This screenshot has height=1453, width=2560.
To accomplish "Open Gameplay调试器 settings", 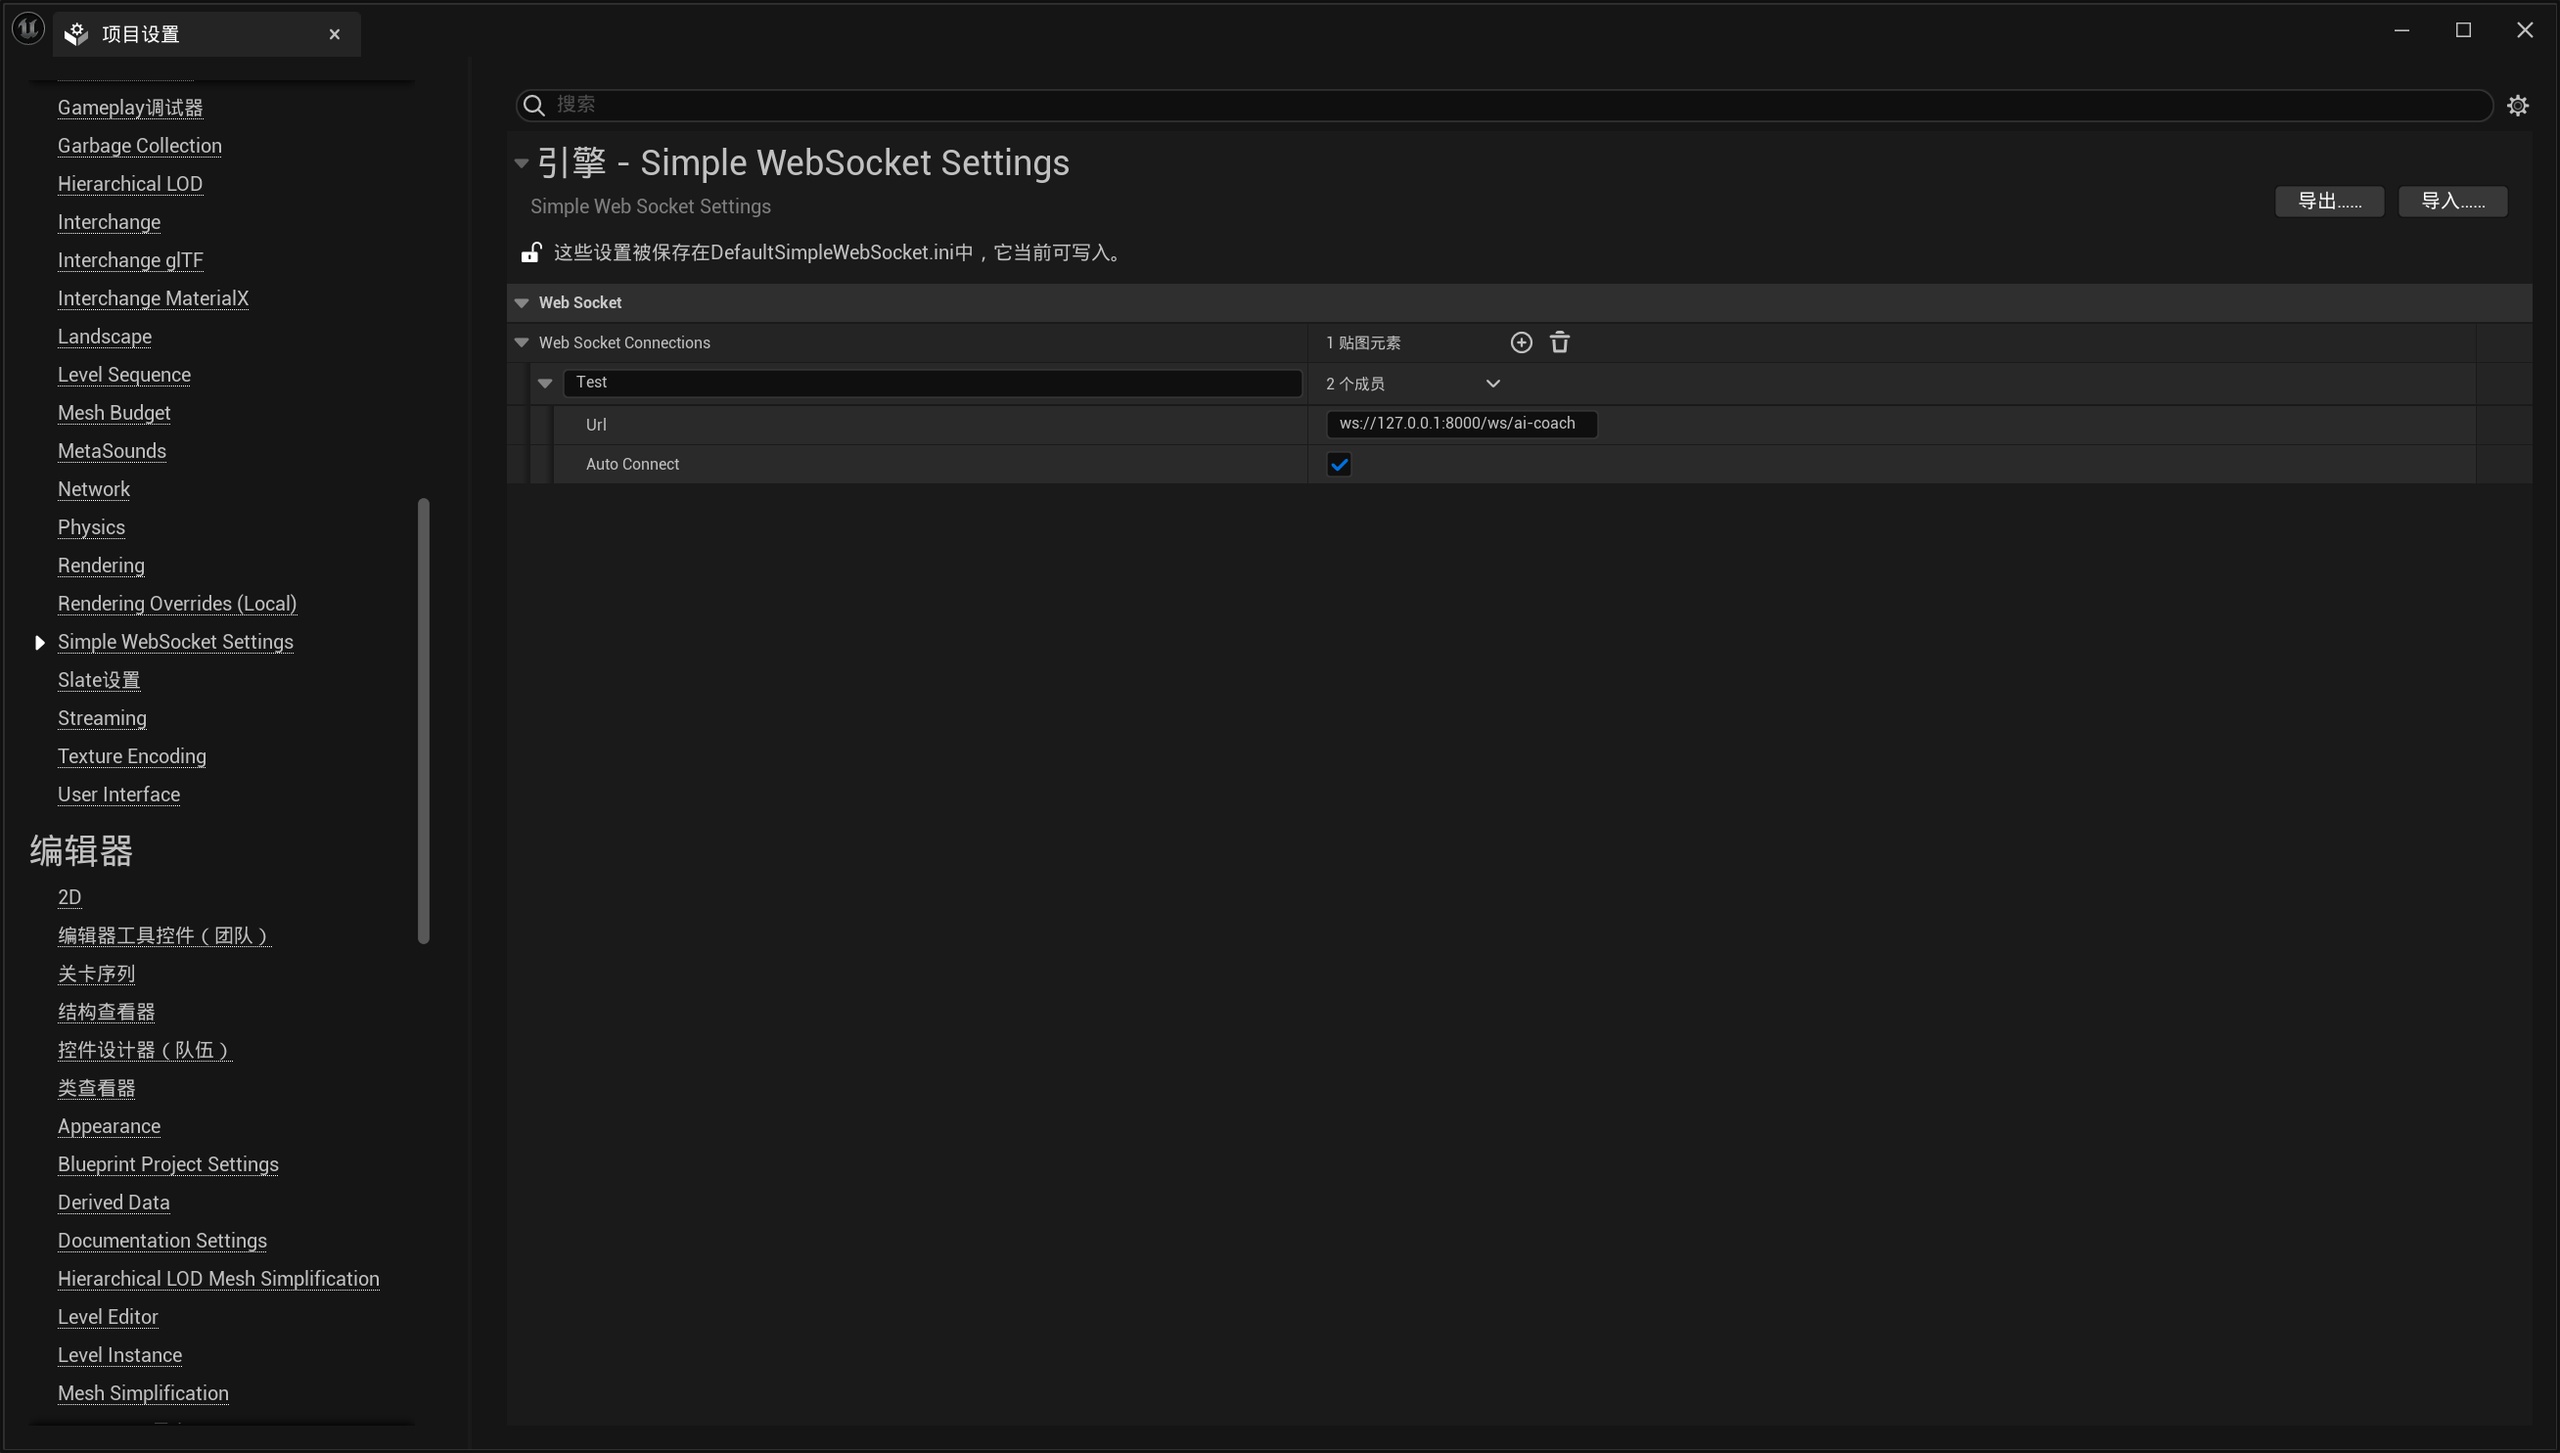I will [x=130, y=108].
